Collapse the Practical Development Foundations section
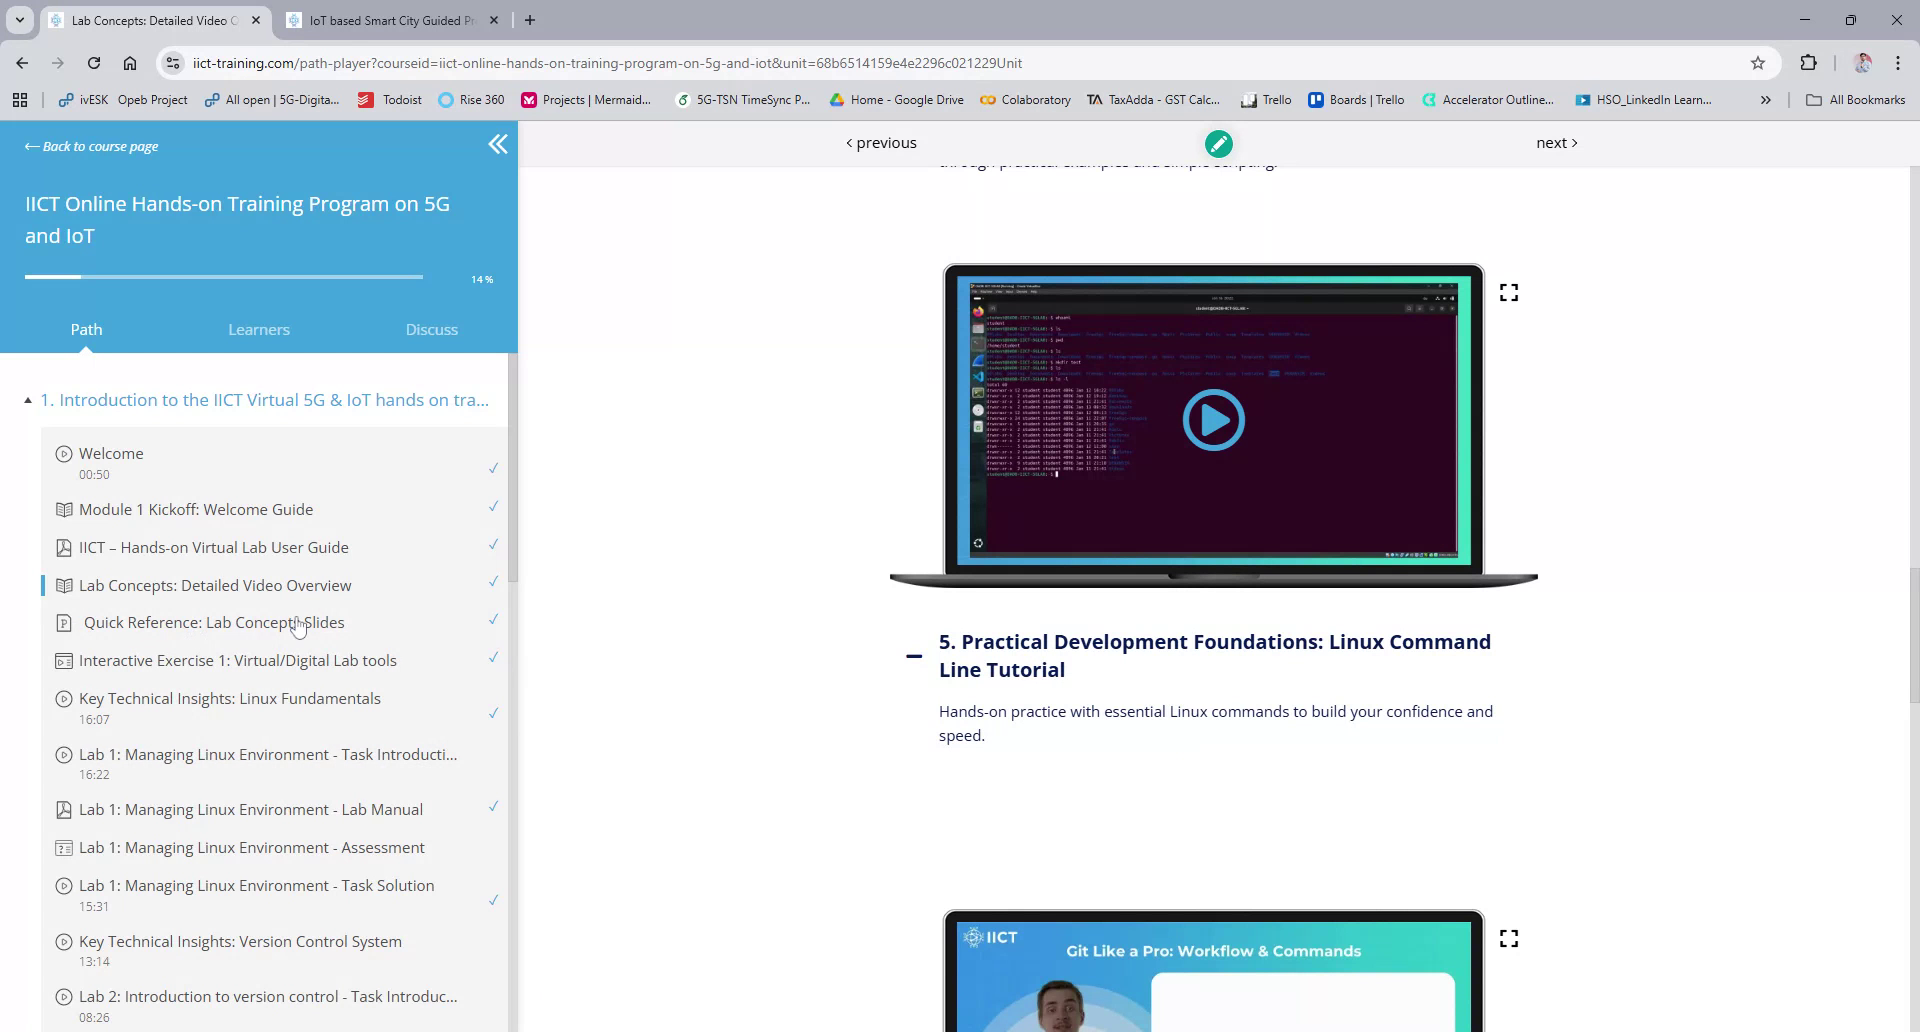The height and width of the screenshot is (1032, 1920). pyautogui.click(x=913, y=656)
